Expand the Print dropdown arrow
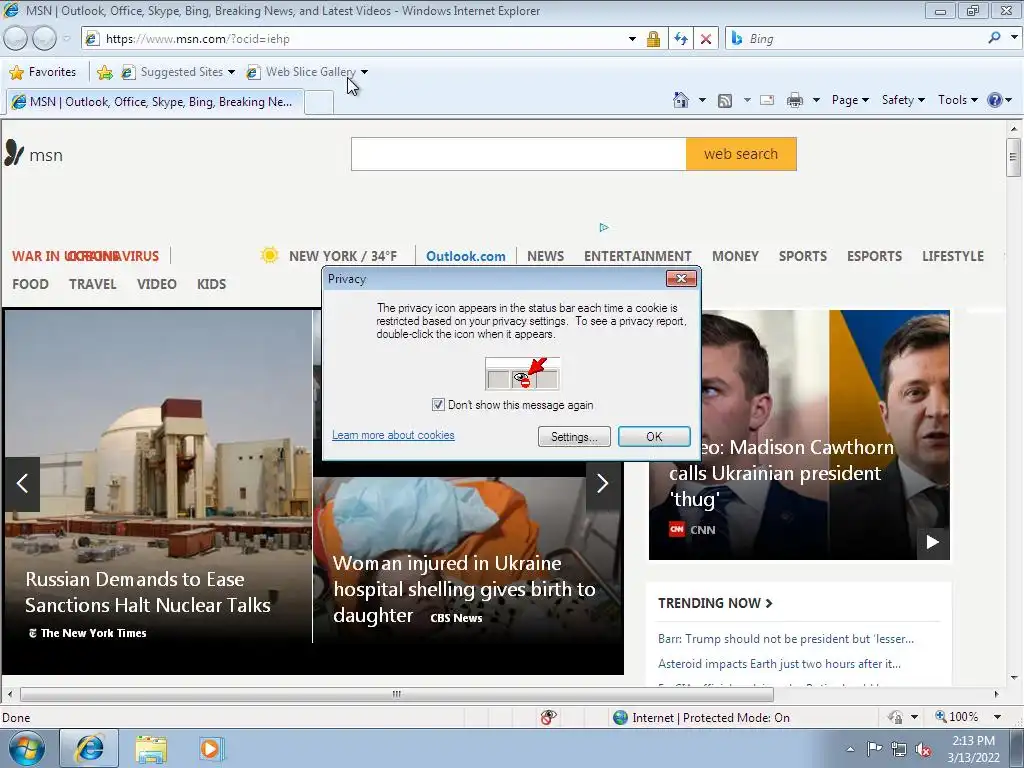 coord(816,100)
